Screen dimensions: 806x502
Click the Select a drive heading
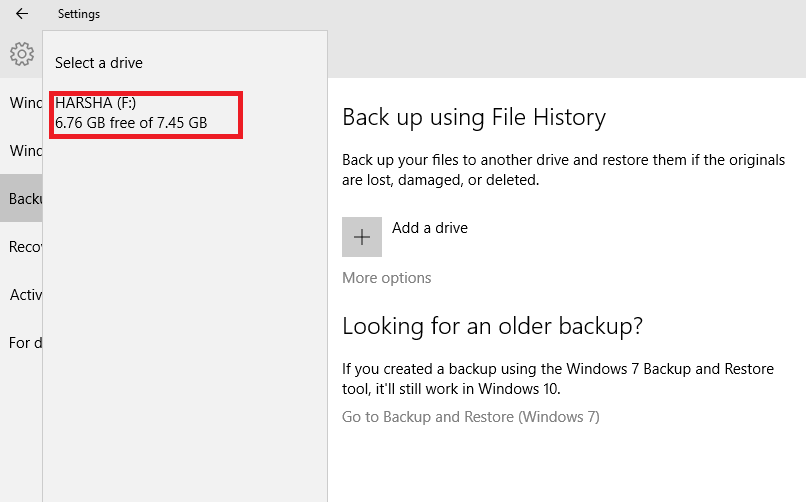(99, 63)
